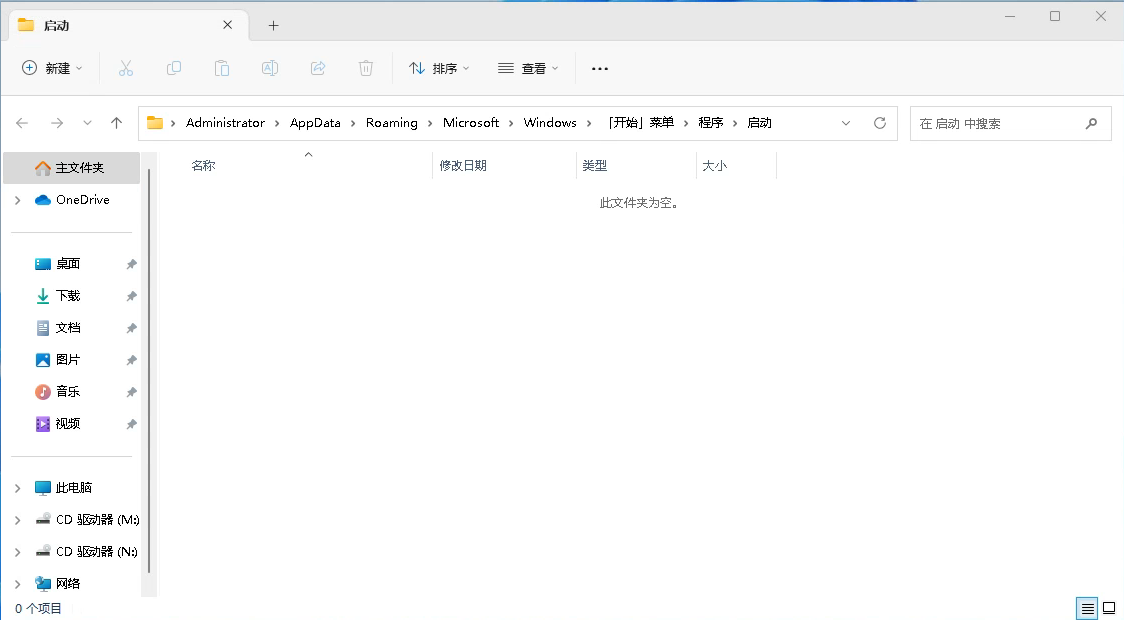The width and height of the screenshot is (1124, 620).
Task: Navigate to AppData in the breadcrumb
Action: point(315,123)
